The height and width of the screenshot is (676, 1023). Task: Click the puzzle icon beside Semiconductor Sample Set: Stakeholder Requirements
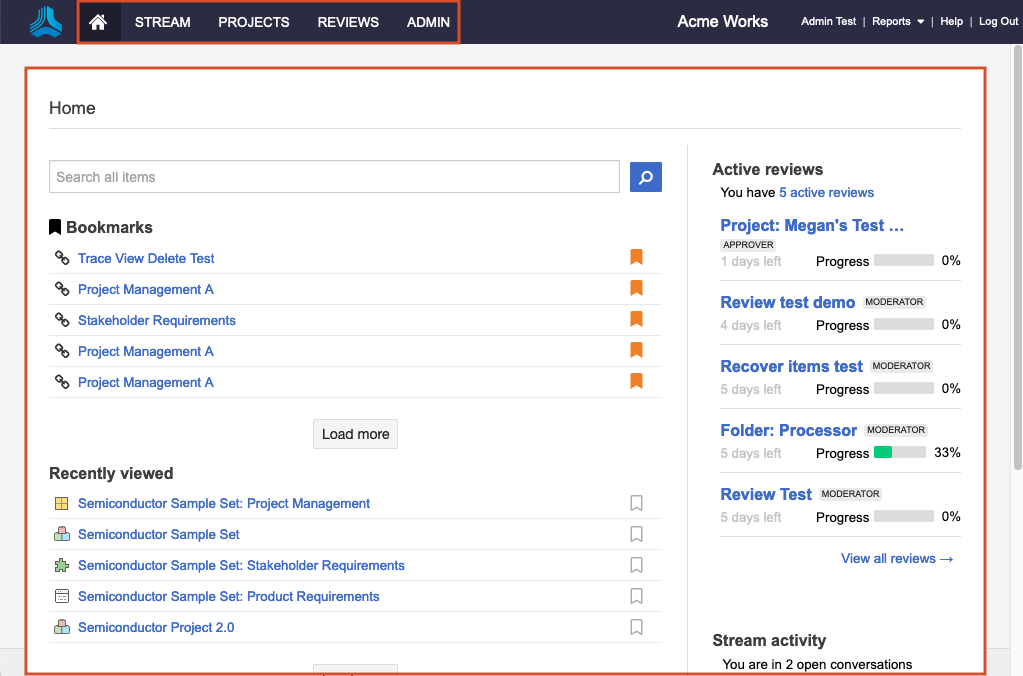62,566
